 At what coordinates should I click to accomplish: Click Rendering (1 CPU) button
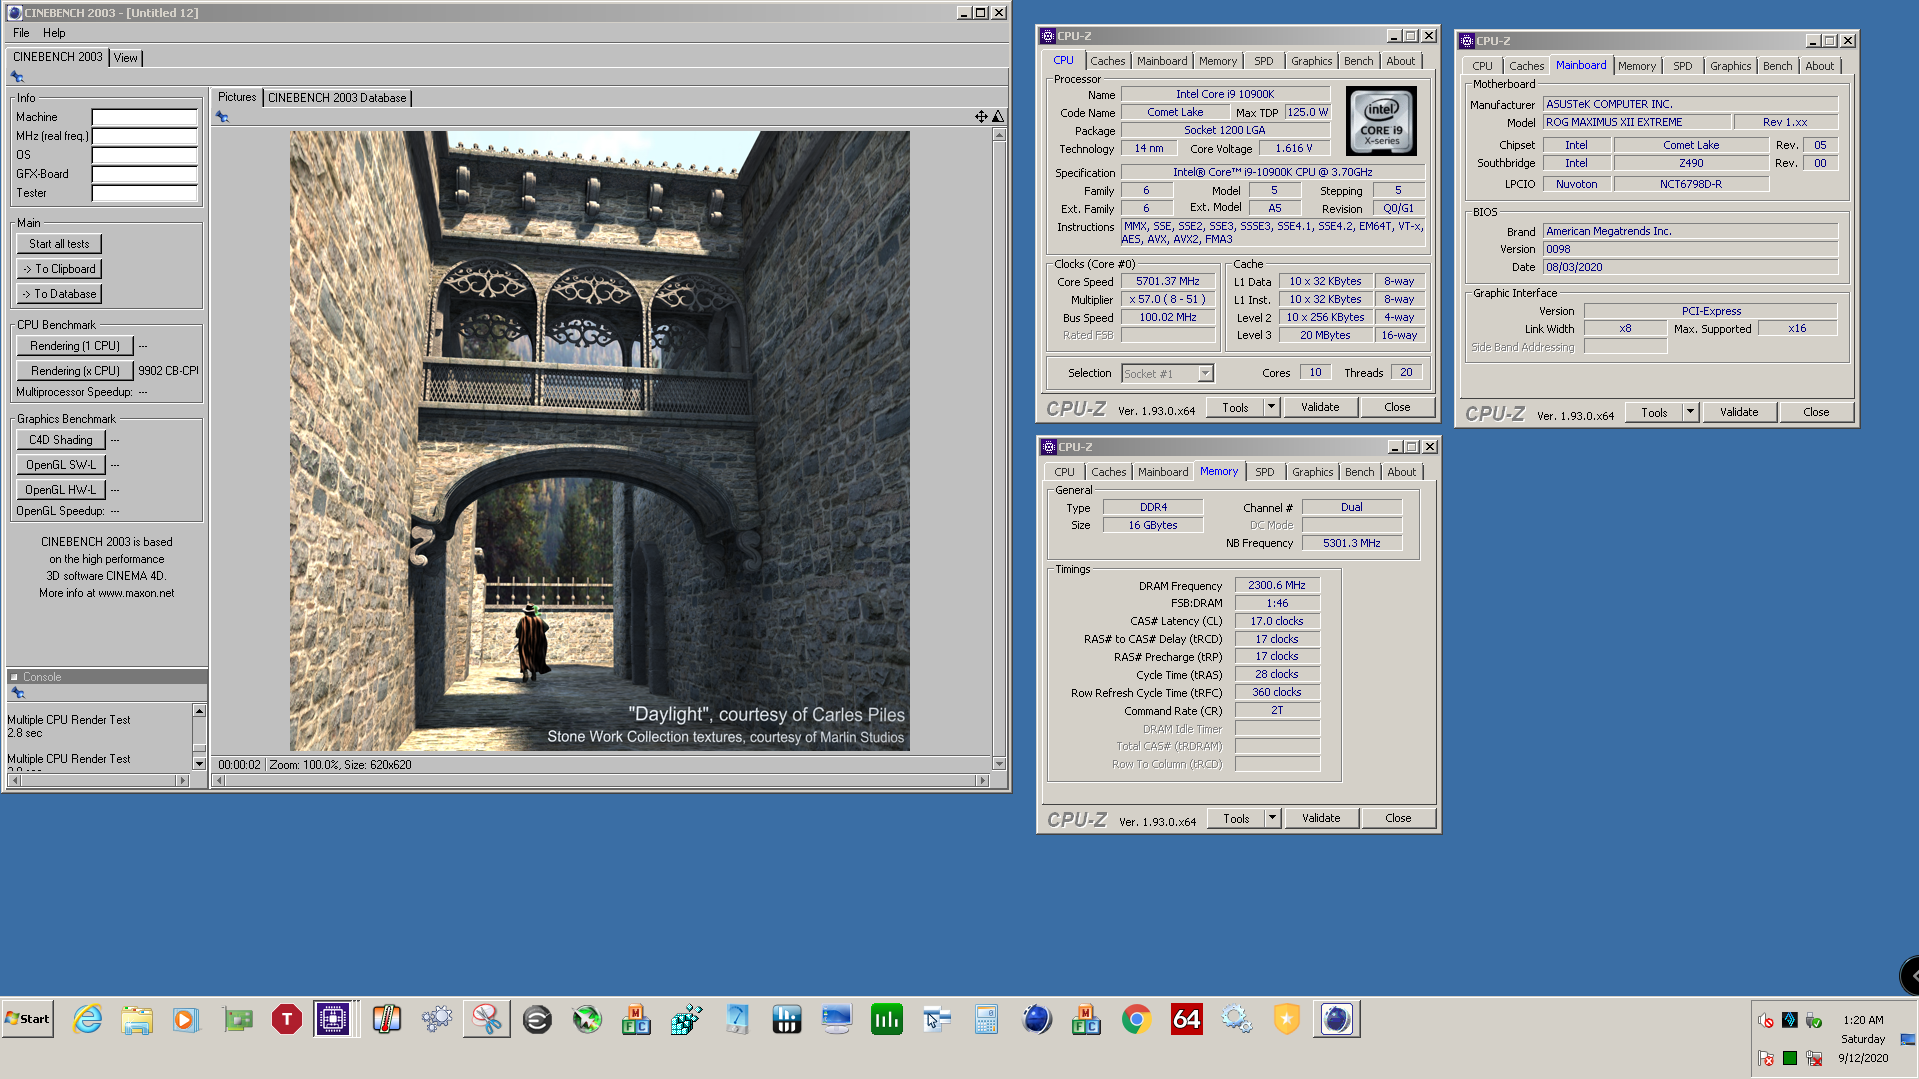[x=75, y=346]
